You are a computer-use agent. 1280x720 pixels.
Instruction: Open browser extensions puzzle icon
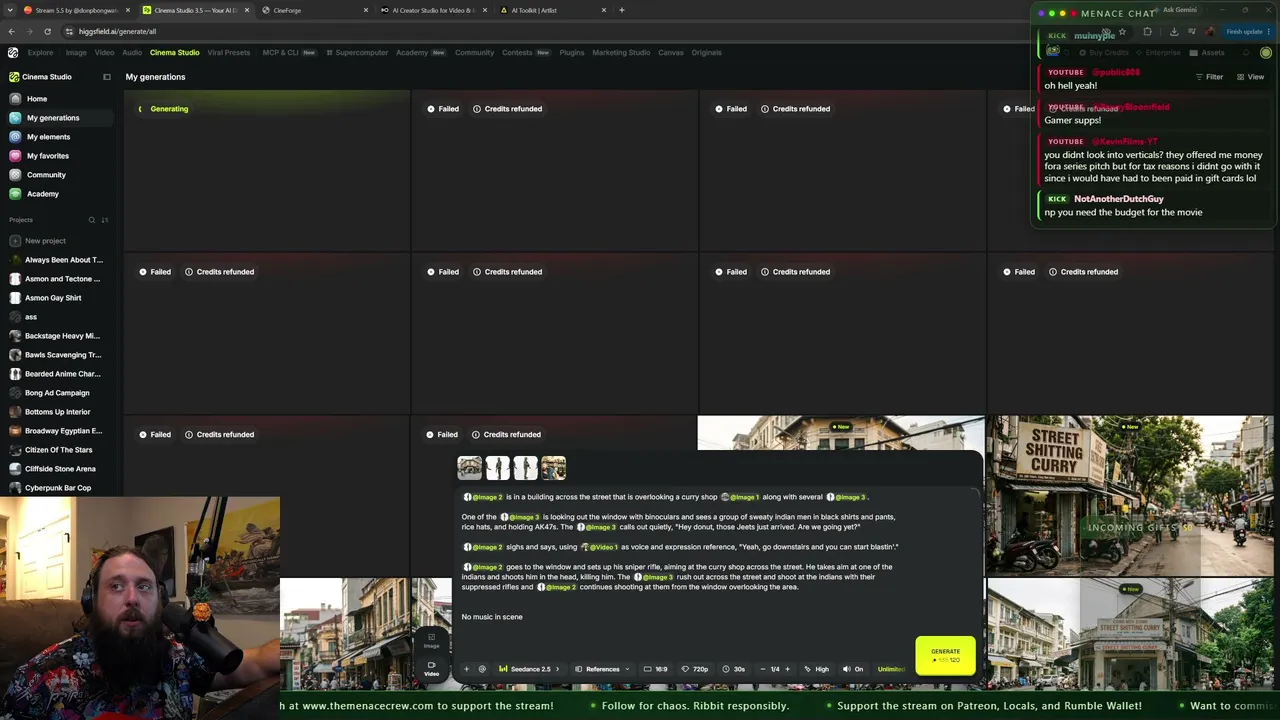1148,32
